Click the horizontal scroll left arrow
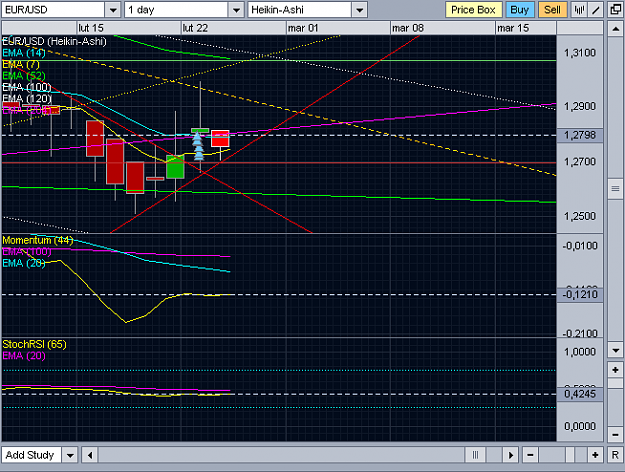 pos(90,455)
